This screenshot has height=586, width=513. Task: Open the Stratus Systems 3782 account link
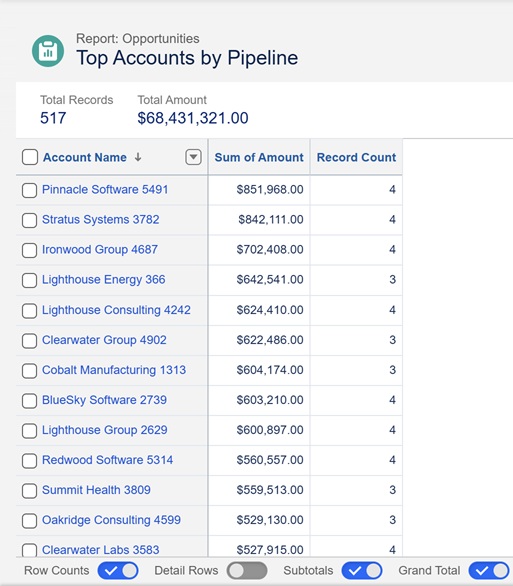tap(101, 219)
